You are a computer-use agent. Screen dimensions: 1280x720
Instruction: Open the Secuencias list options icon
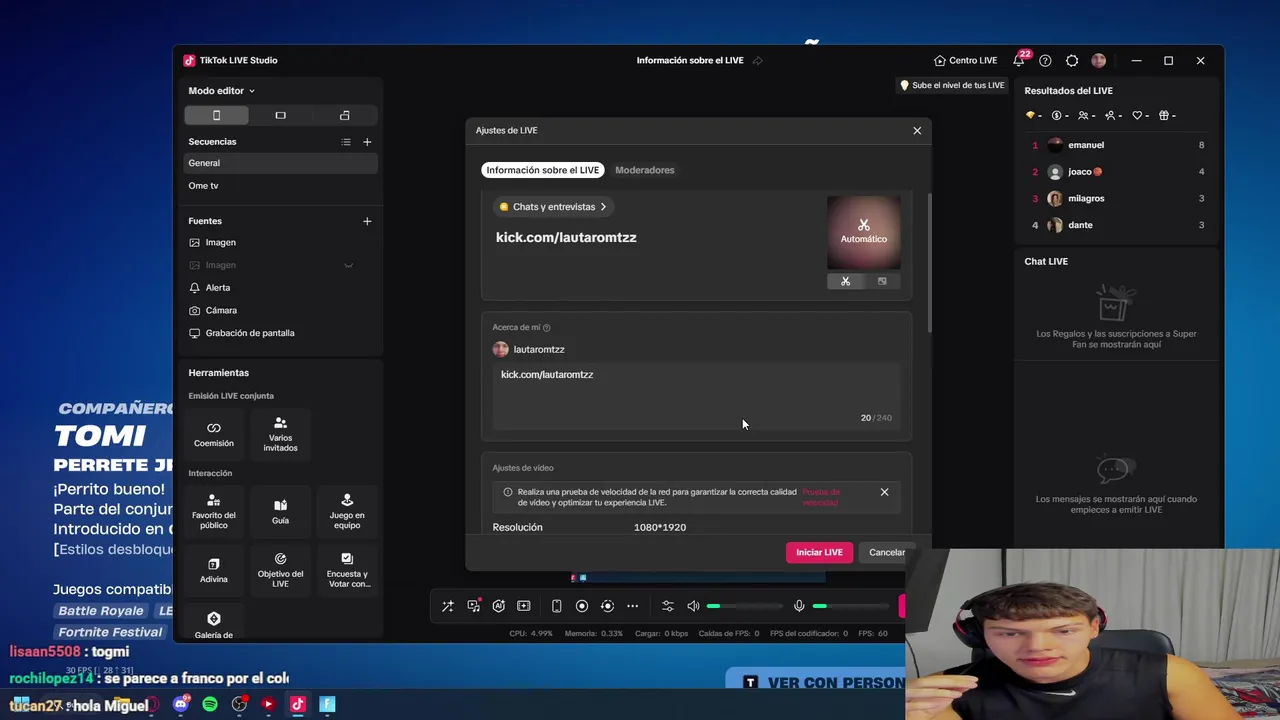click(x=346, y=142)
